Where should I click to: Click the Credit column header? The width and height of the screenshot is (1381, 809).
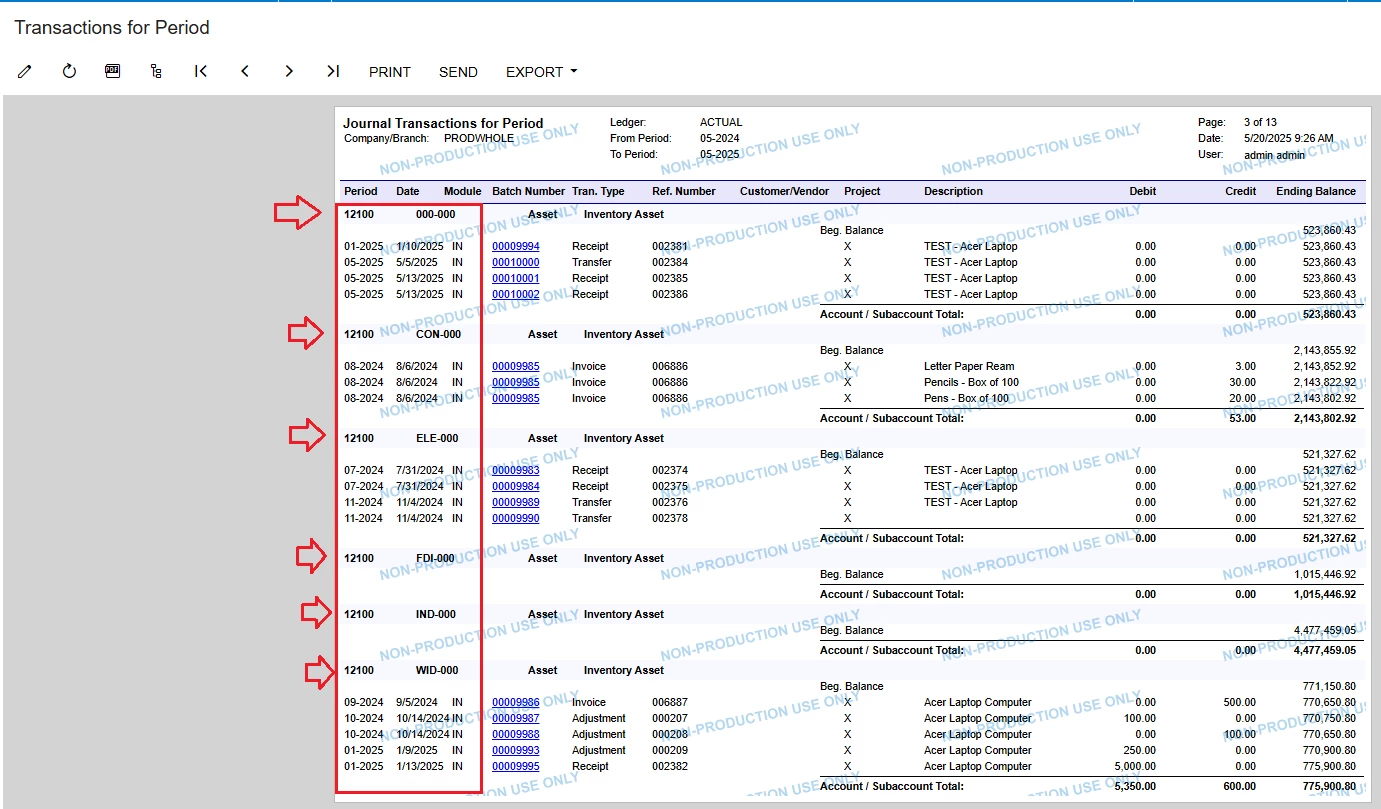click(x=1241, y=191)
